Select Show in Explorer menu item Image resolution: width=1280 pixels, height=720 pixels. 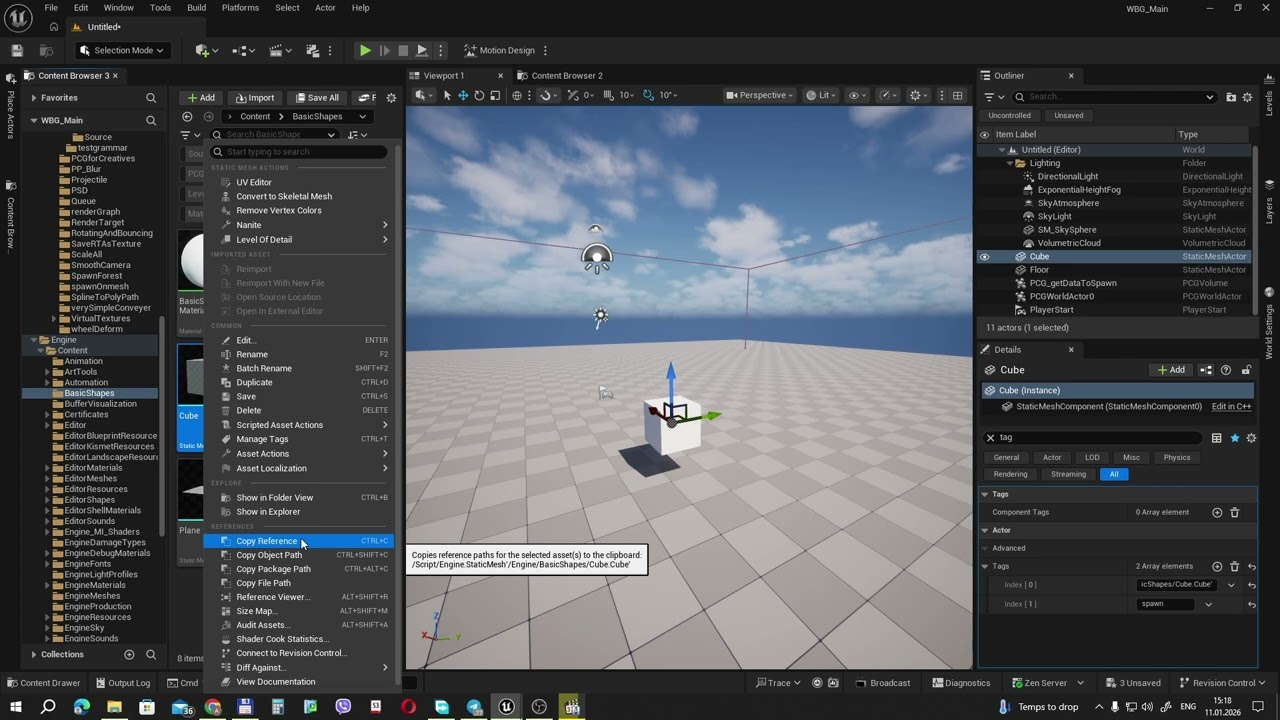299,512
